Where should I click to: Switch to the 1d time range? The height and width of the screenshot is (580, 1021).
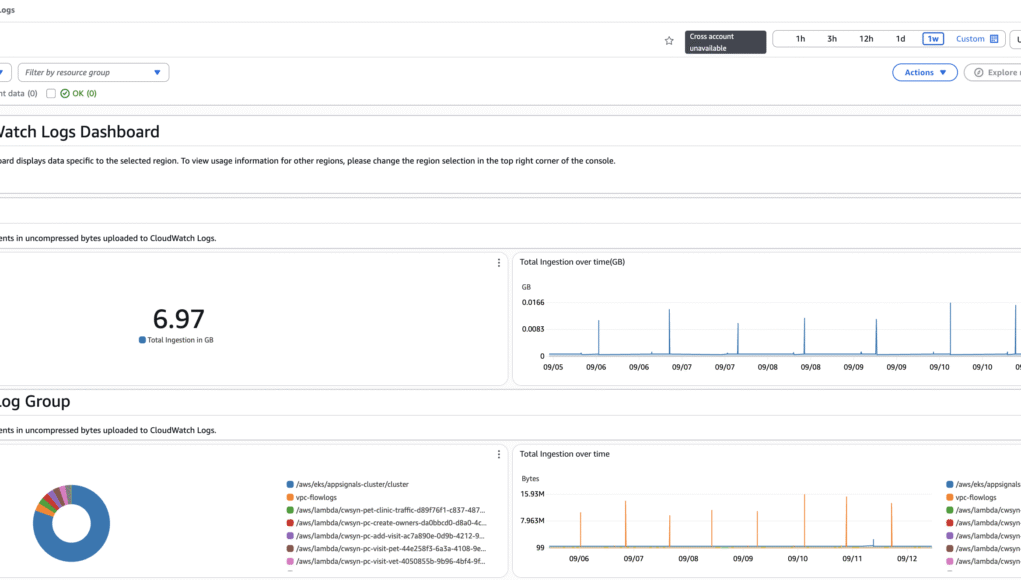point(900,39)
